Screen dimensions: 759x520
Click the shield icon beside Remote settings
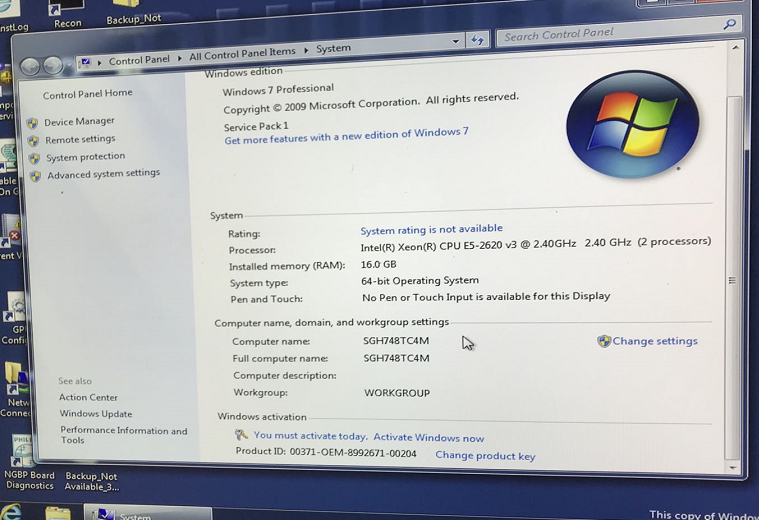click(x=33, y=141)
